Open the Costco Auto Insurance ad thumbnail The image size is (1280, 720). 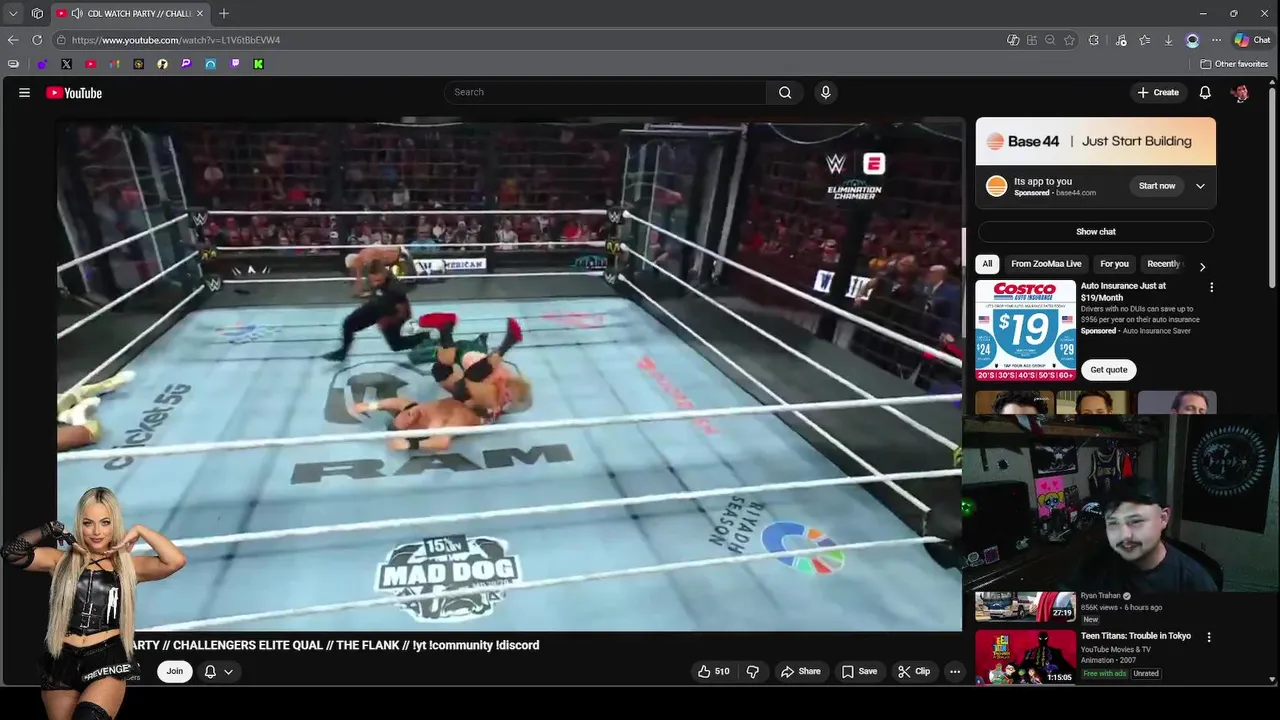click(x=1025, y=330)
